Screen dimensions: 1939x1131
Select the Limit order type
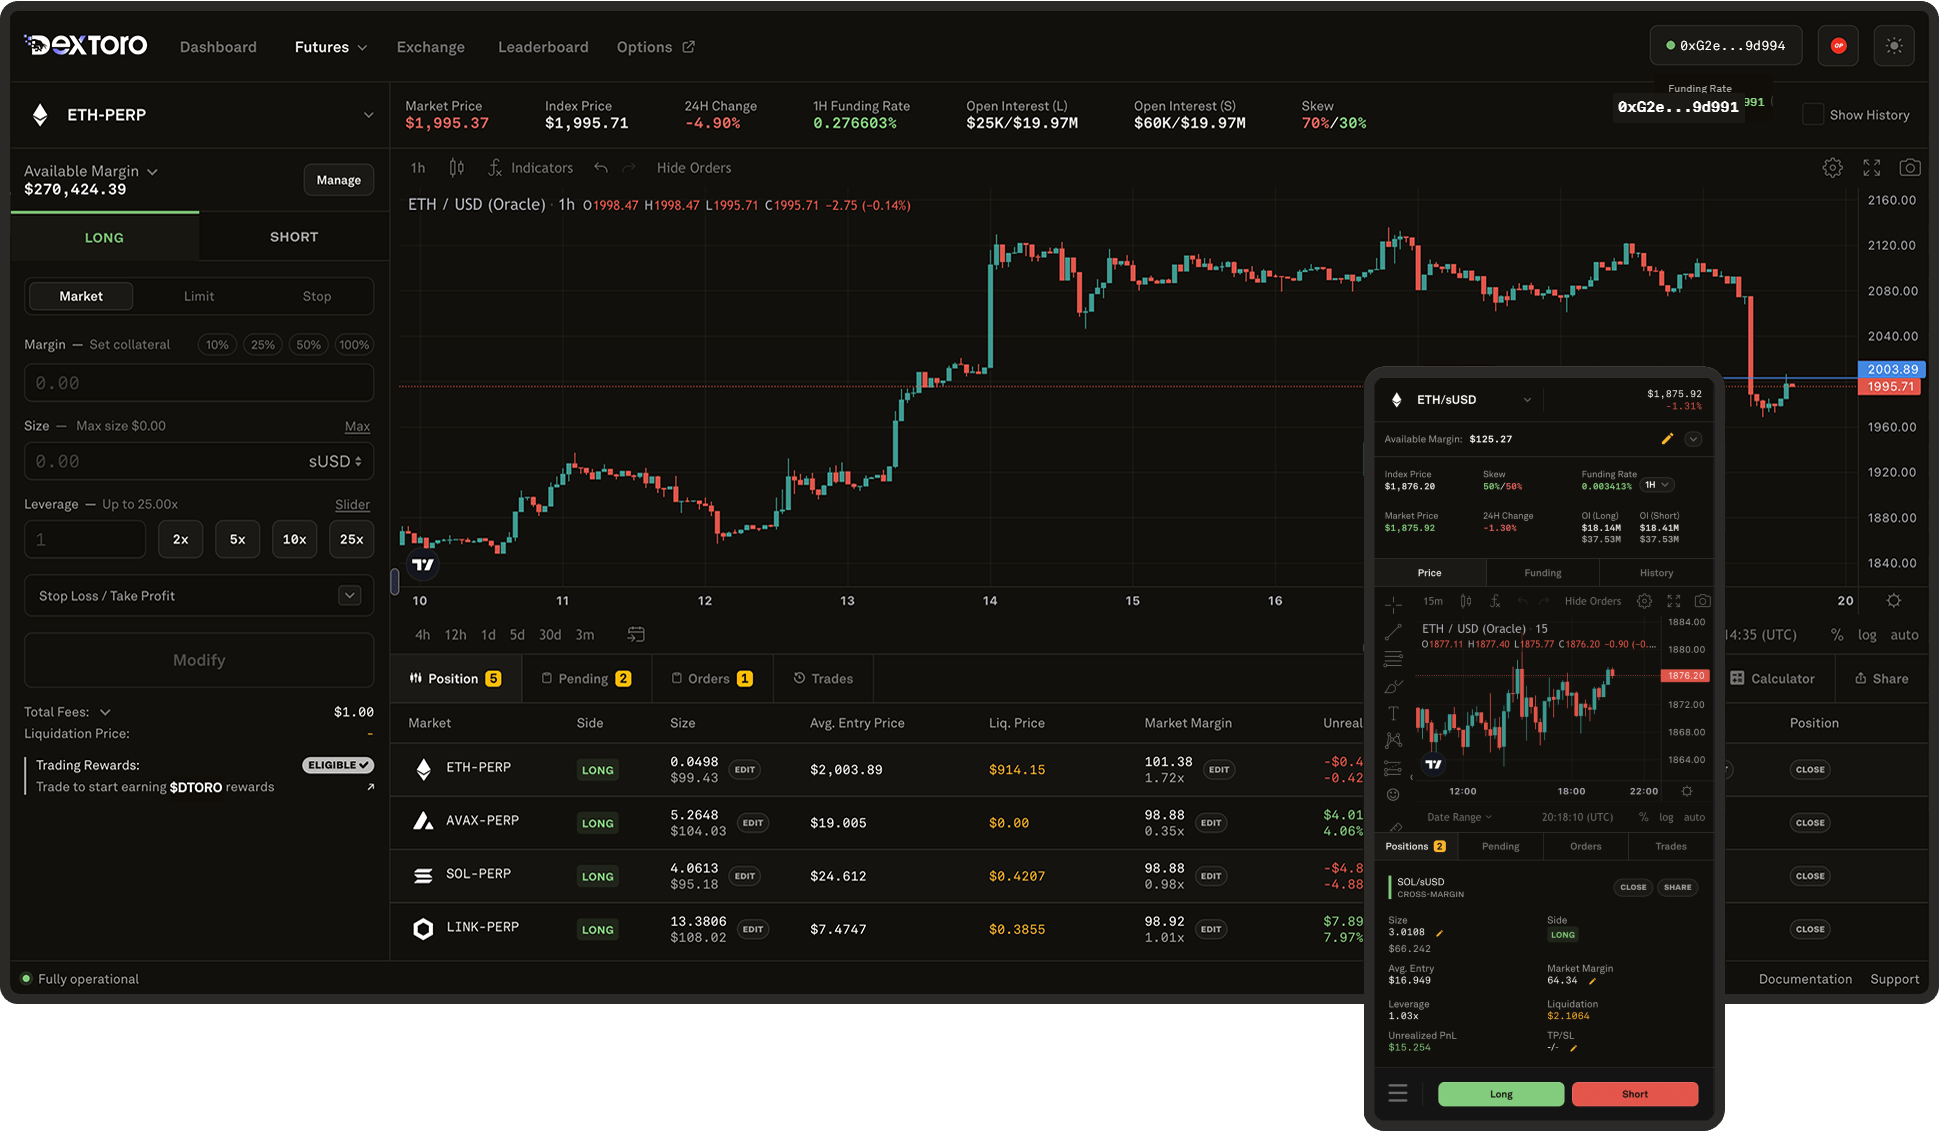[199, 296]
